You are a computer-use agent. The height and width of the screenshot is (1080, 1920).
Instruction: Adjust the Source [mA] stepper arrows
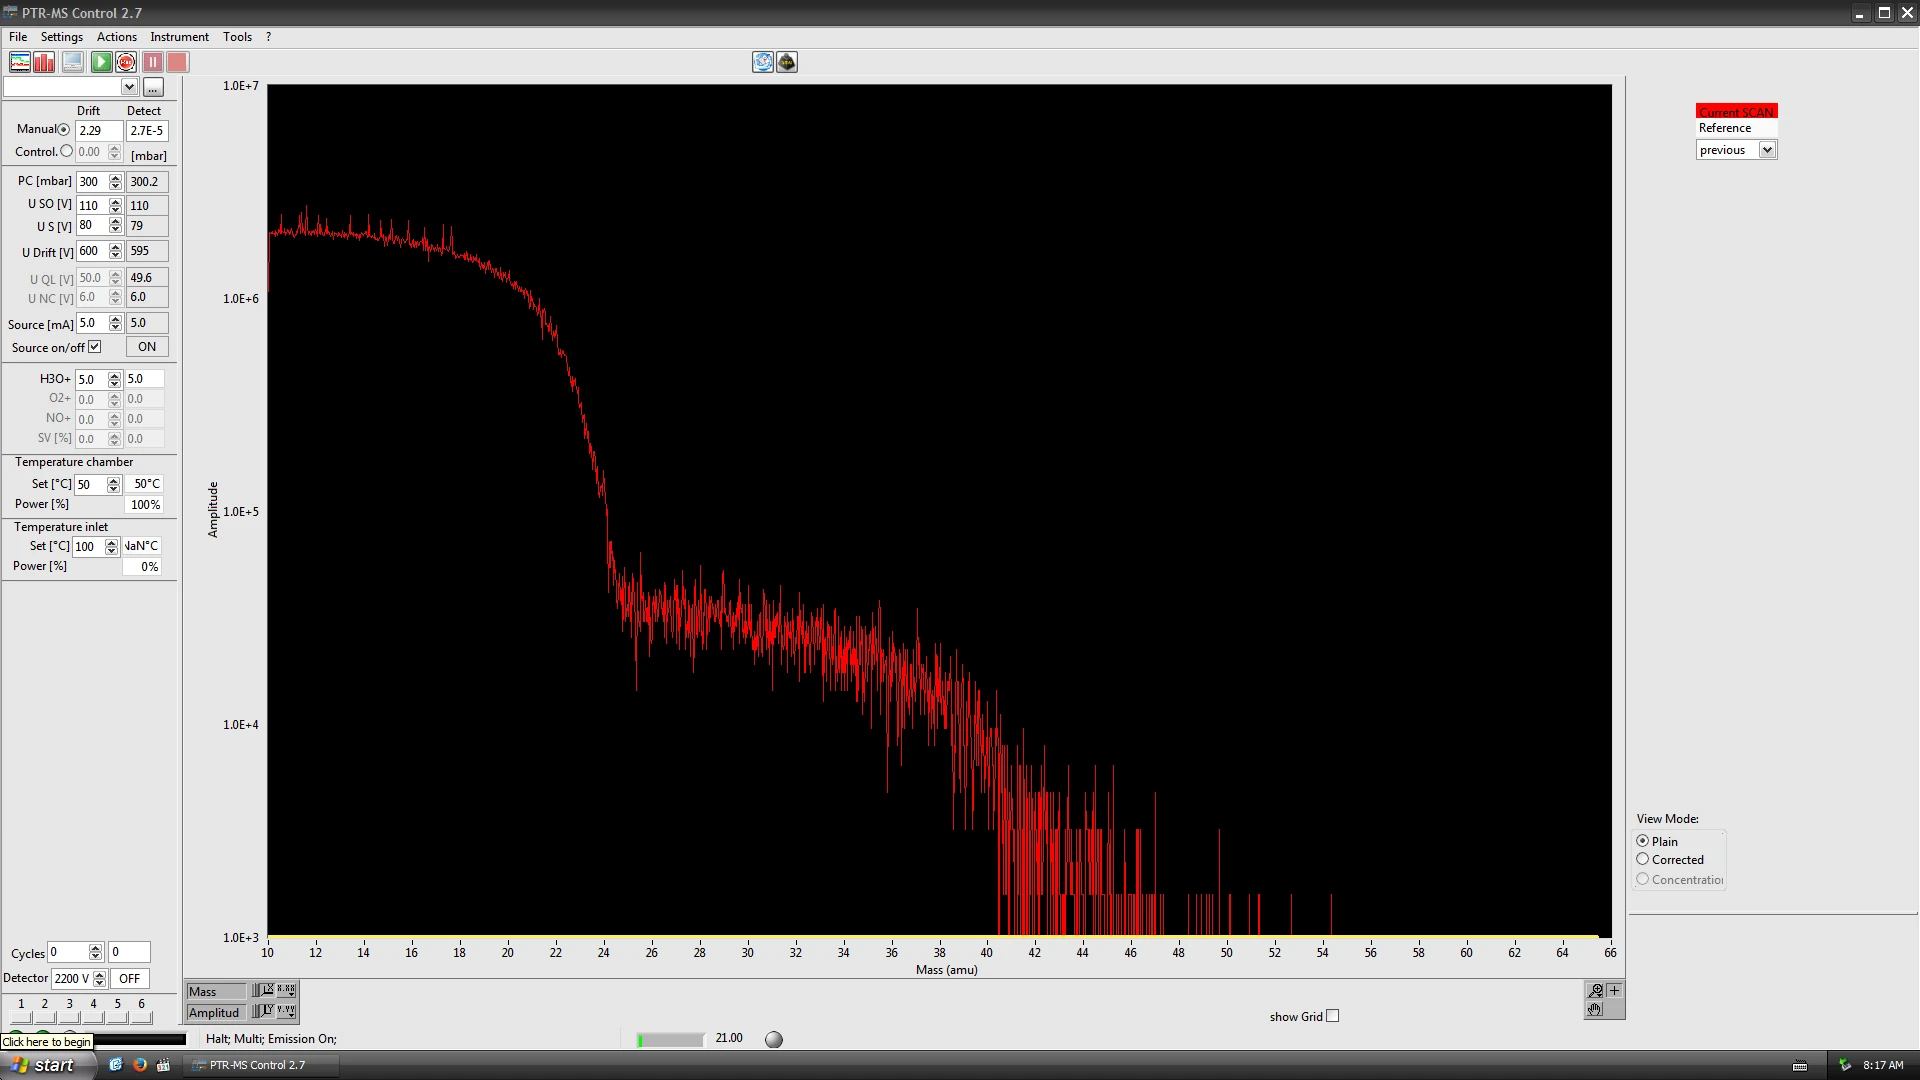tap(115, 323)
